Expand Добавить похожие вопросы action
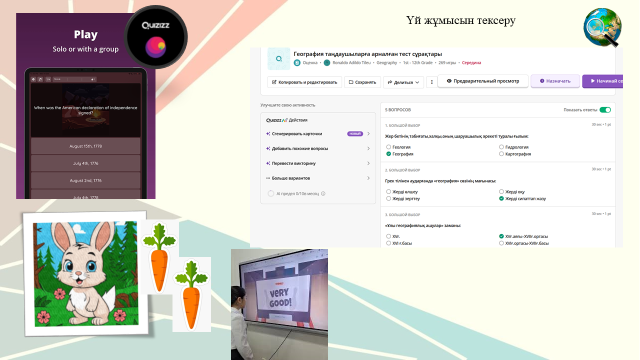The width and height of the screenshot is (640, 360). click(318, 149)
